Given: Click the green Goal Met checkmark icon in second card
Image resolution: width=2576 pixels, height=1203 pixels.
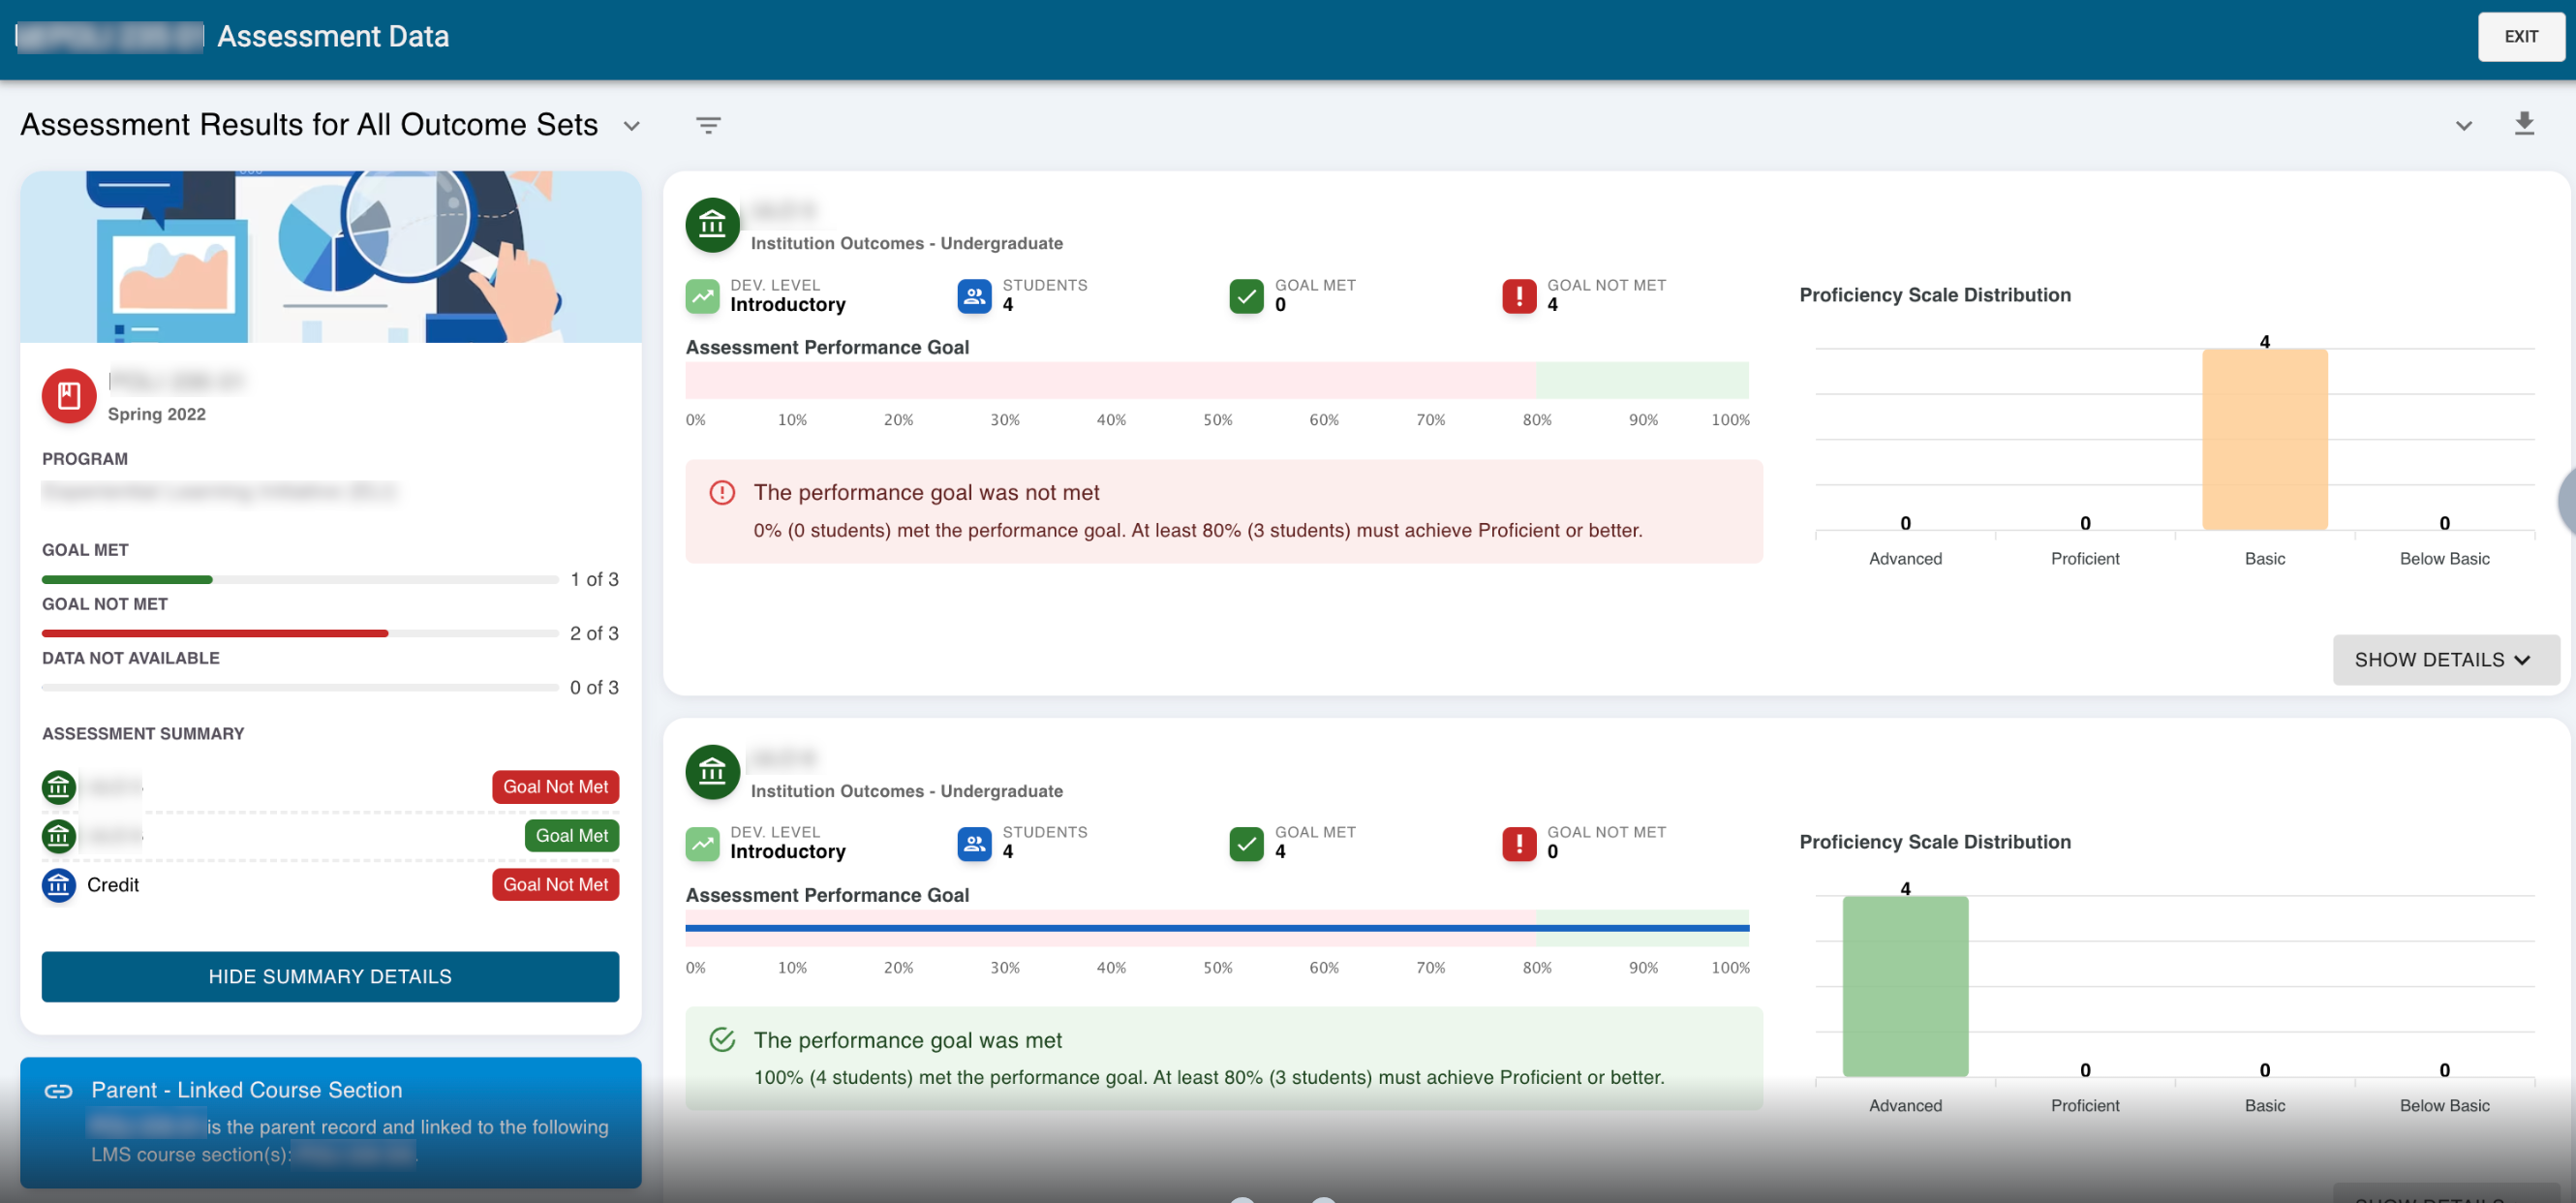Looking at the screenshot, I should point(1246,843).
